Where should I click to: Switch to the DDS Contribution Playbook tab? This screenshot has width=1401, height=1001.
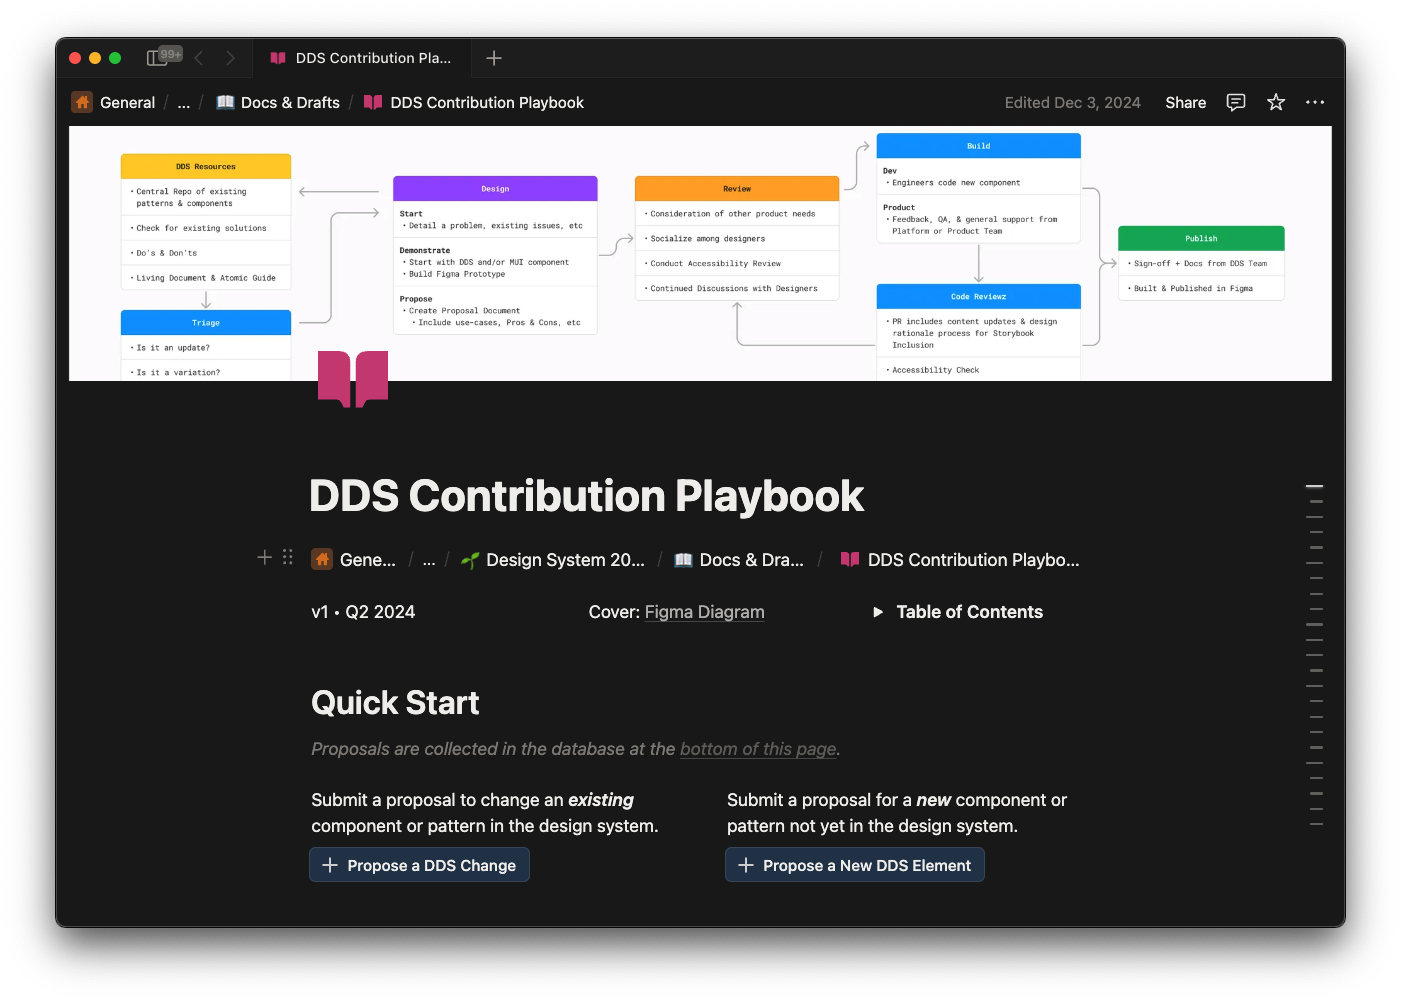(362, 58)
